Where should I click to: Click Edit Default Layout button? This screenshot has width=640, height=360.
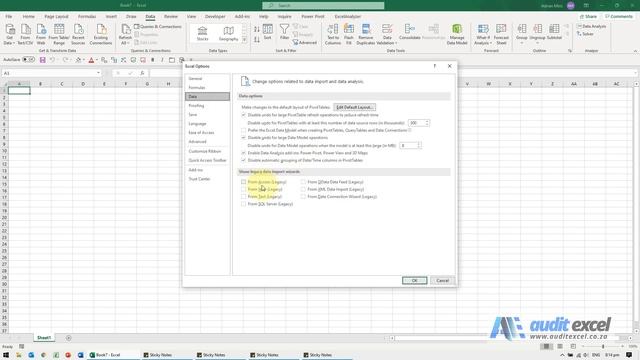(354, 107)
